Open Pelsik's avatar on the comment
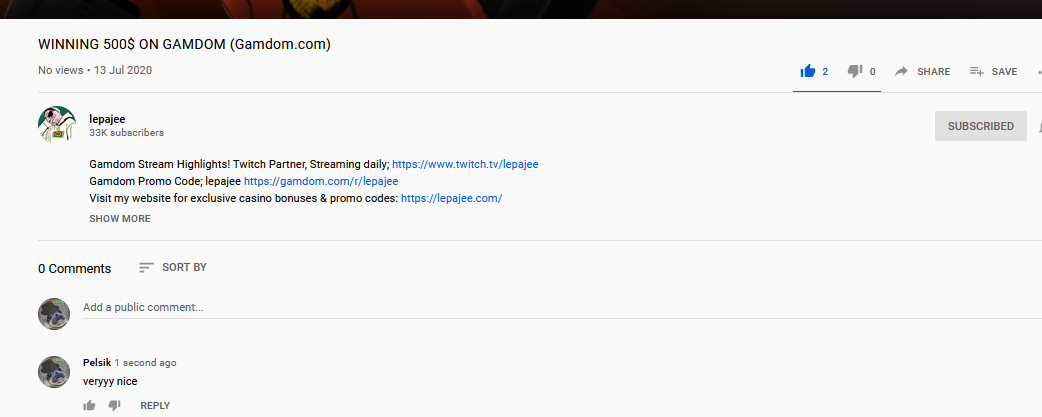 click(54, 371)
